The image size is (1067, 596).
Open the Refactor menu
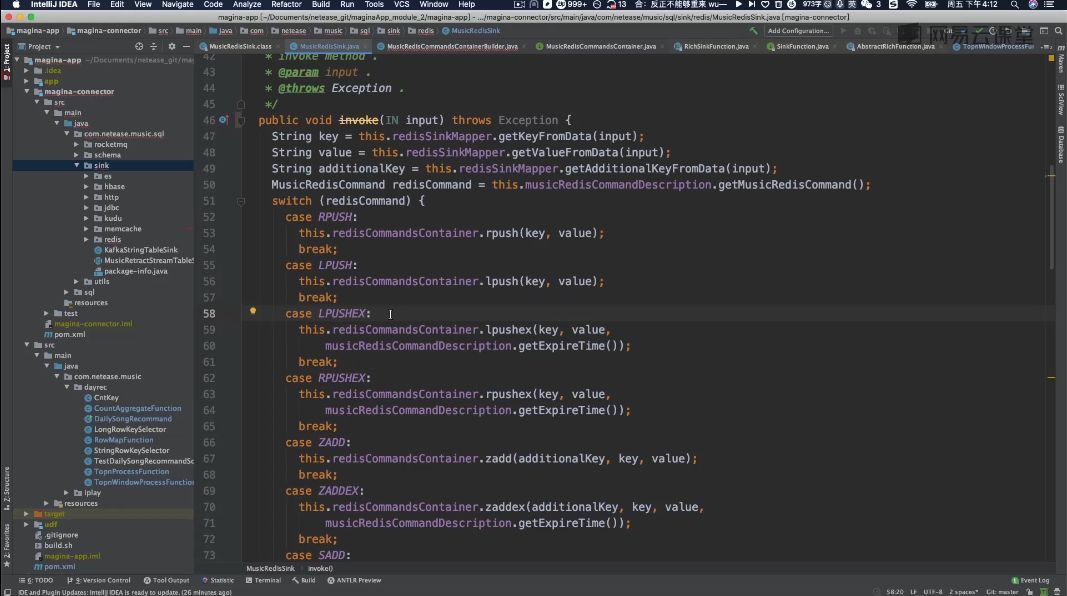pos(286,5)
